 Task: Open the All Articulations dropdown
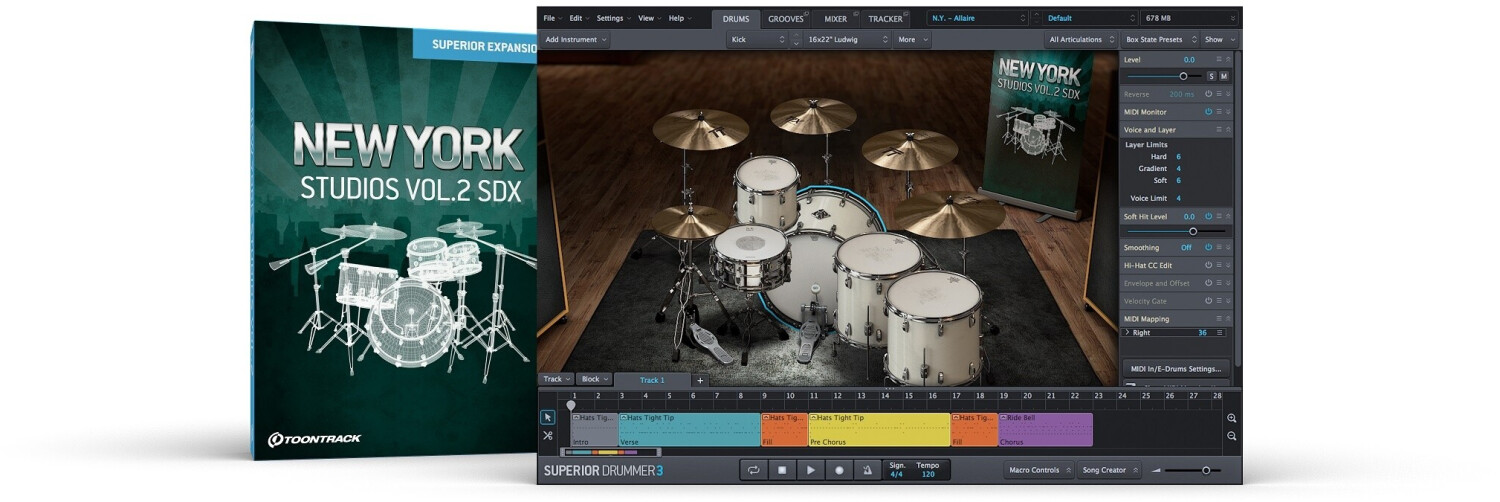tap(1080, 40)
